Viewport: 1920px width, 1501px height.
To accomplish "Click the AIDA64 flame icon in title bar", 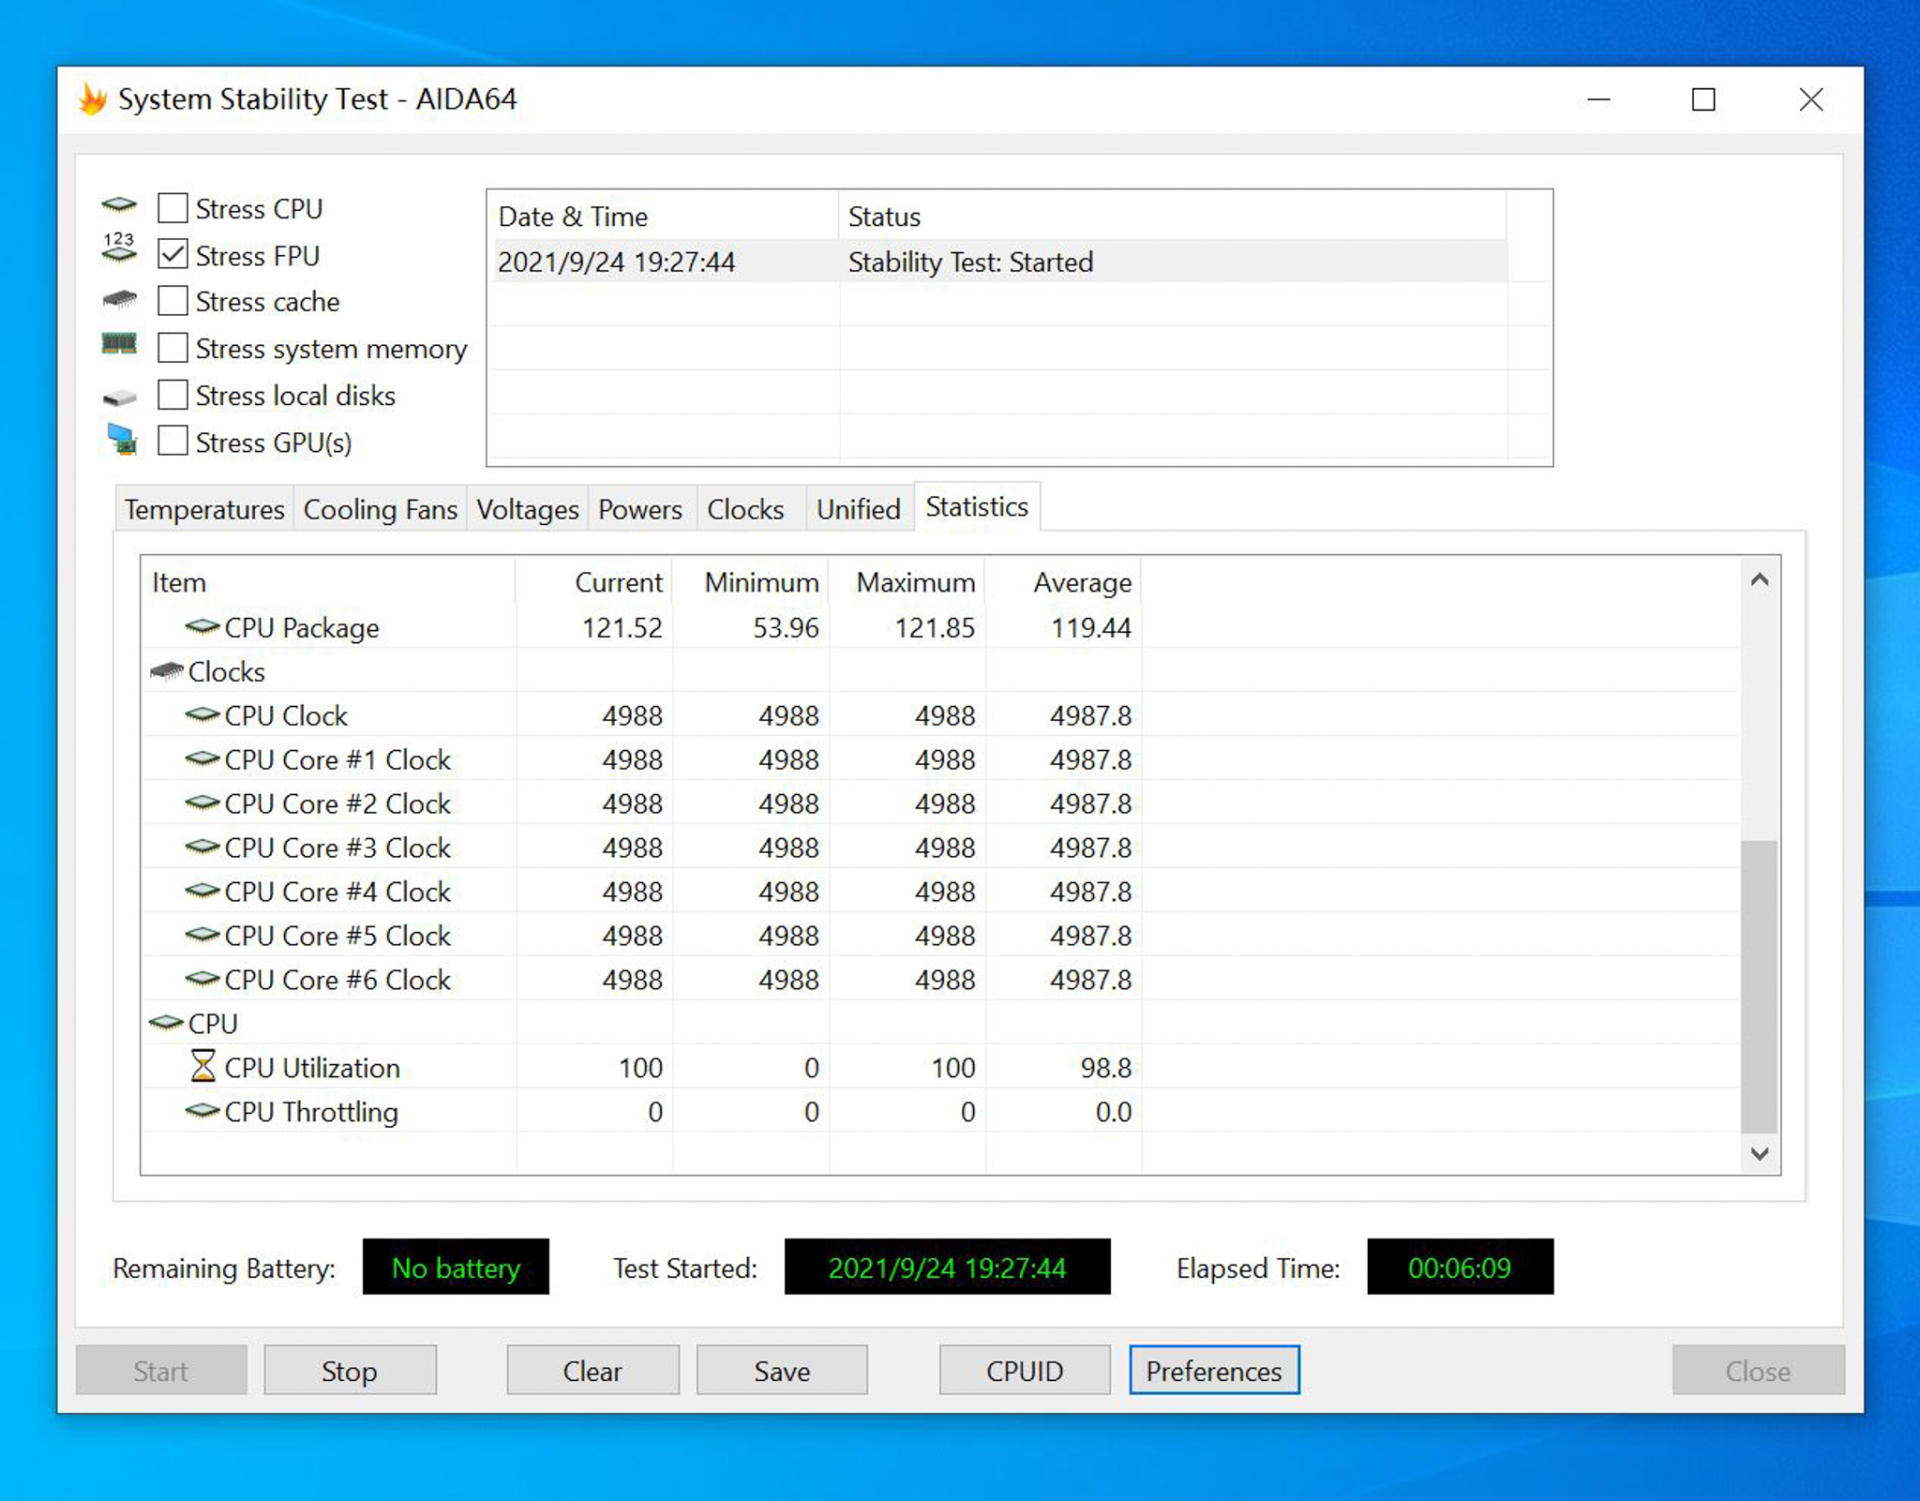I will pos(93,99).
